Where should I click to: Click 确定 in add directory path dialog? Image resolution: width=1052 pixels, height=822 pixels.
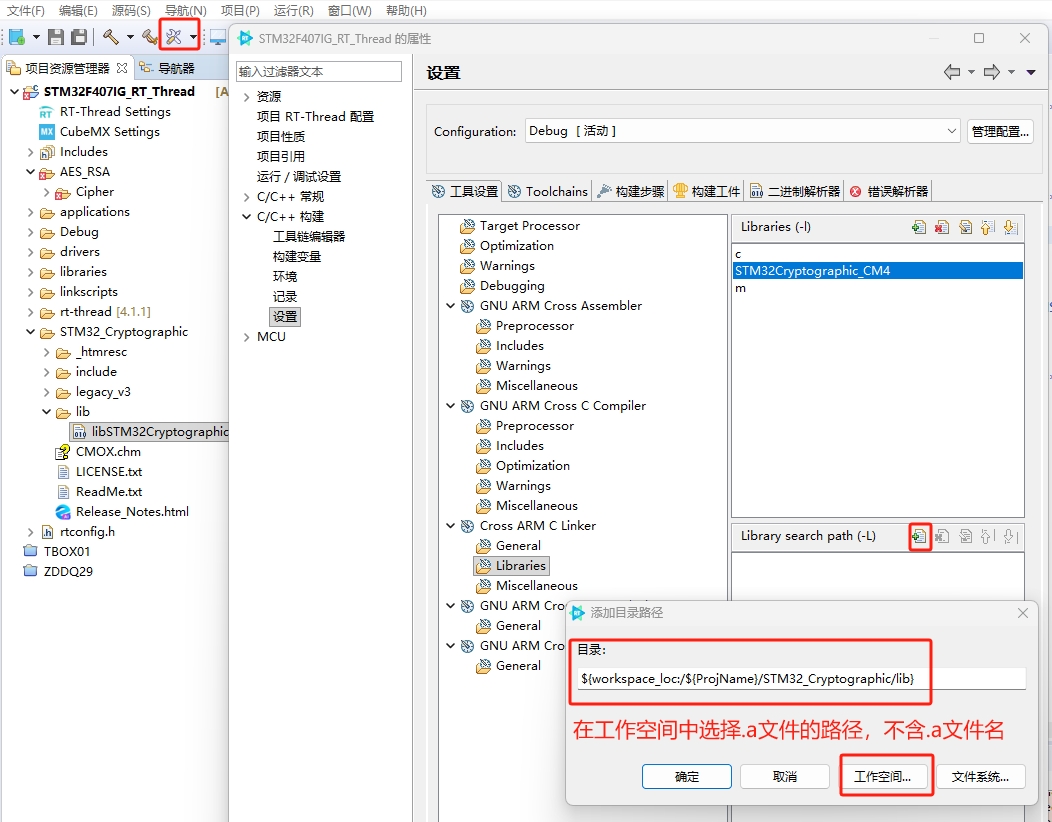pyautogui.click(x=686, y=776)
